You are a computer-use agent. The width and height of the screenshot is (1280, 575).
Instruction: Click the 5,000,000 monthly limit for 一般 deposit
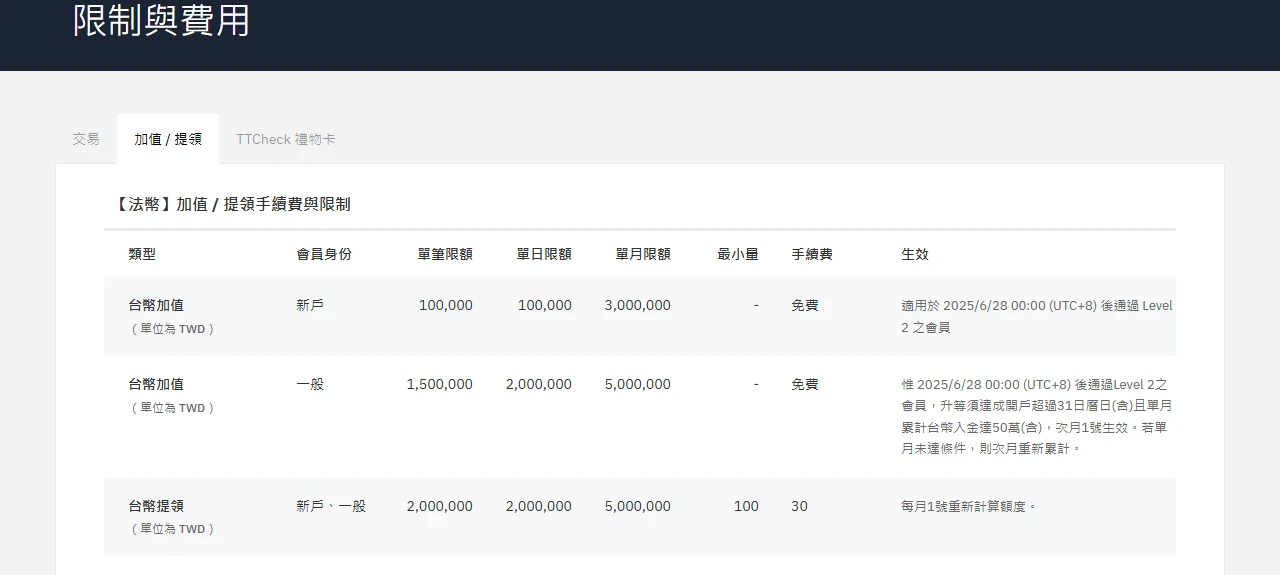638,384
